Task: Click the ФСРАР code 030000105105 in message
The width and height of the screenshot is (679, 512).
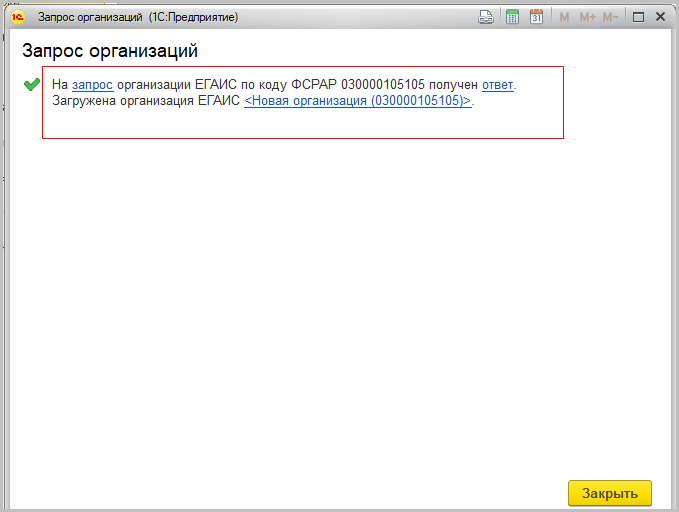Action: click(383, 84)
